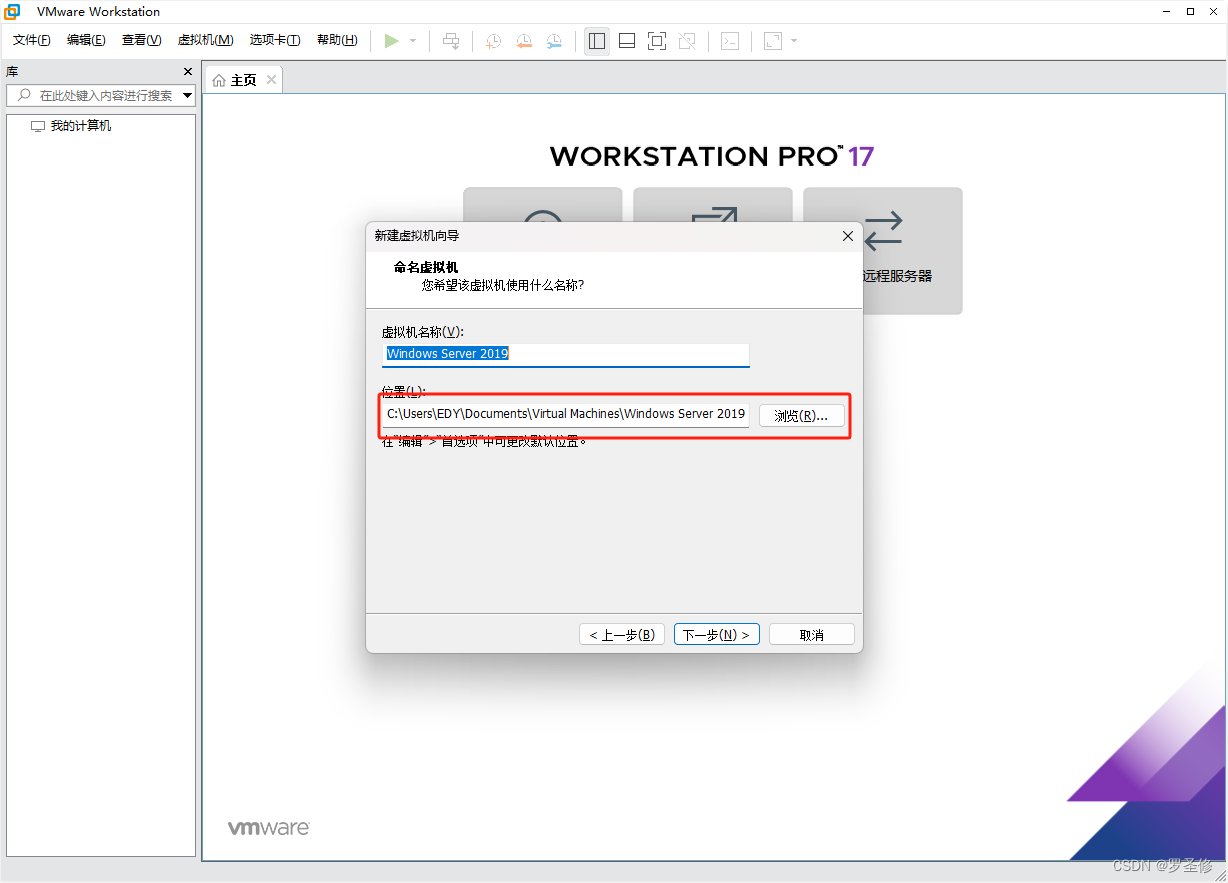Screen dimensions: 1228x883
Task: Click the 远程服务器 card on home page
Action: pos(883,251)
